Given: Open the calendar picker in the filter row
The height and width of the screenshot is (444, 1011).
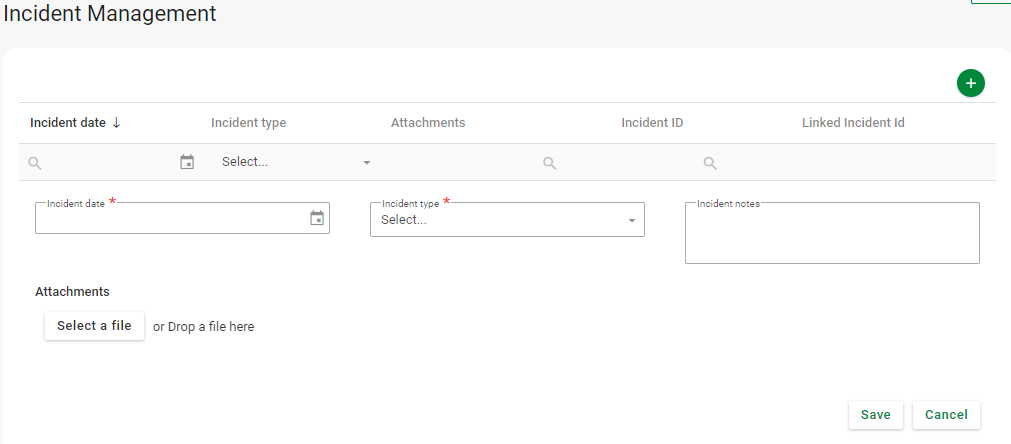Looking at the screenshot, I should click(x=187, y=162).
